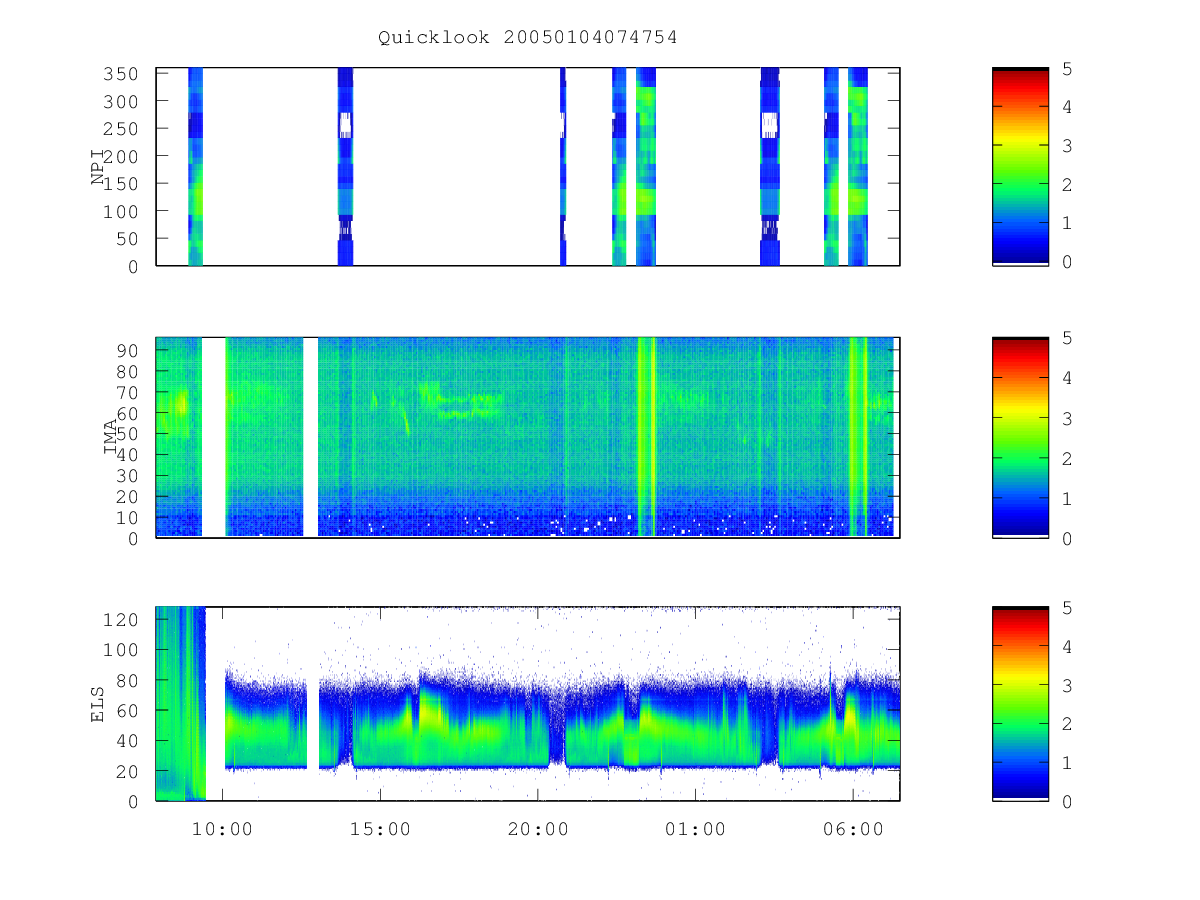Click the "06:00" time axis tick label
The image size is (1200, 900).
853,829
